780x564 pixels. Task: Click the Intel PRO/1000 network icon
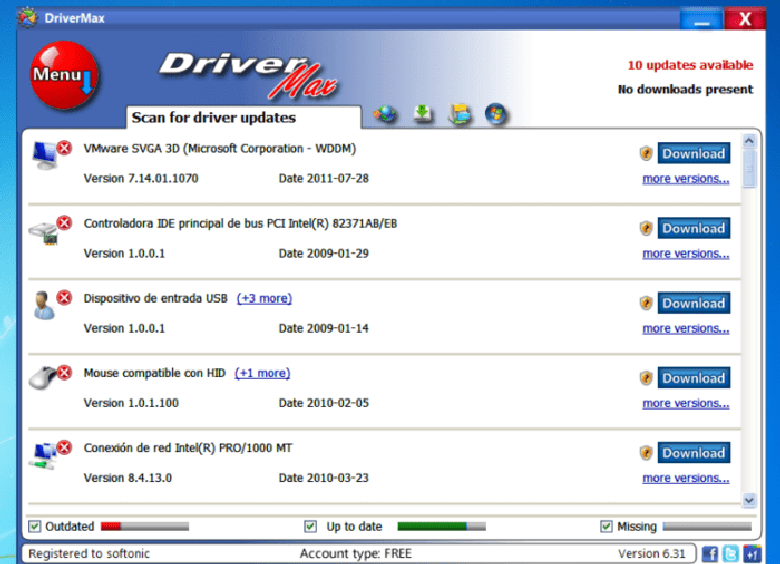click(44, 457)
